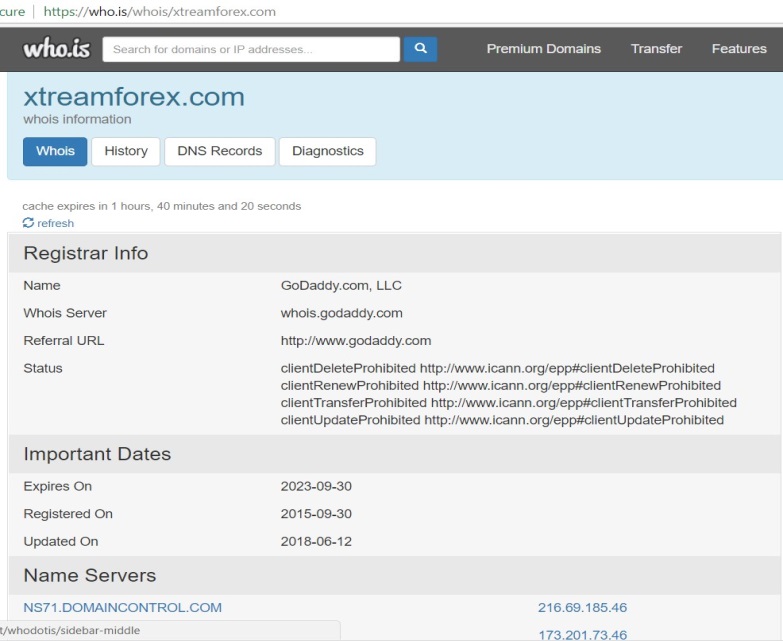This screenshot has height=641, width=783.
Task: Click the refresh arrows icon
Action: tap(28, 223)
